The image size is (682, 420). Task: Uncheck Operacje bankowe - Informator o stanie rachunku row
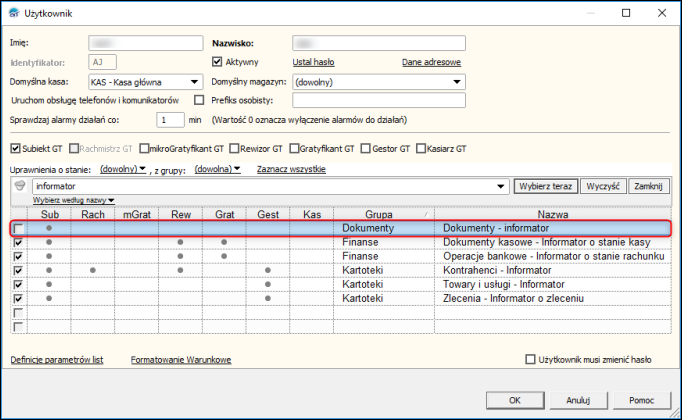18,257
